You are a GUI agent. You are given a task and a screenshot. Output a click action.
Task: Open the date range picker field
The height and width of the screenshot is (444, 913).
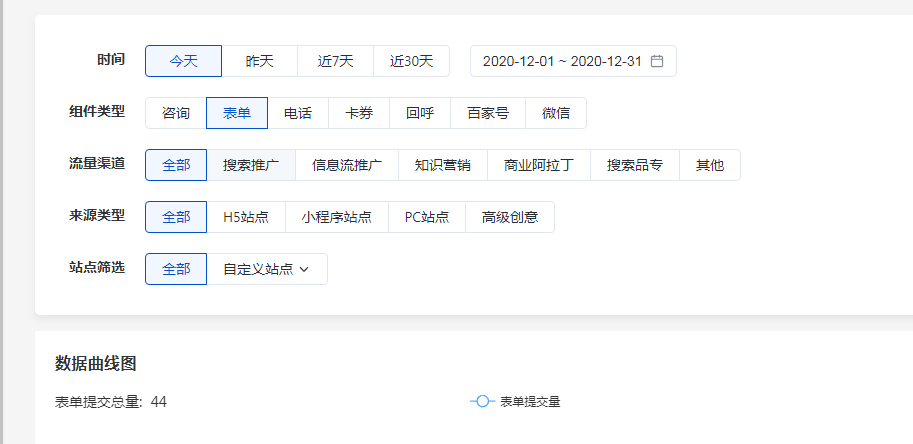[565, 61]
